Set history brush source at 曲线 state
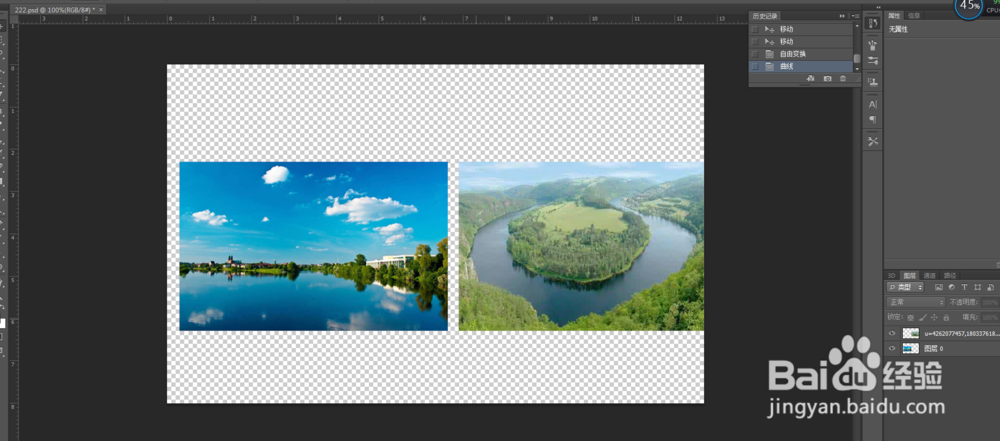The width and height of the screenshot is (1000, 441). point(755,66)
